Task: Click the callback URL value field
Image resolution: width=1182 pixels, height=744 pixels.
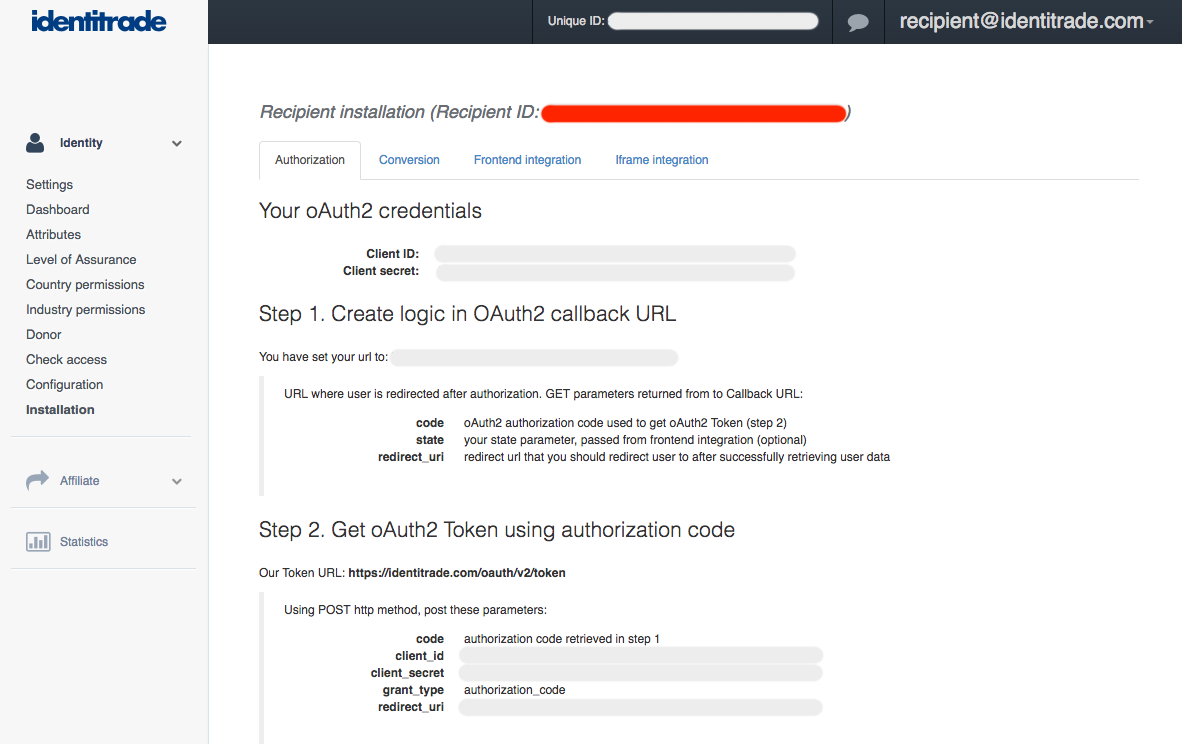Action: (534, 357)
